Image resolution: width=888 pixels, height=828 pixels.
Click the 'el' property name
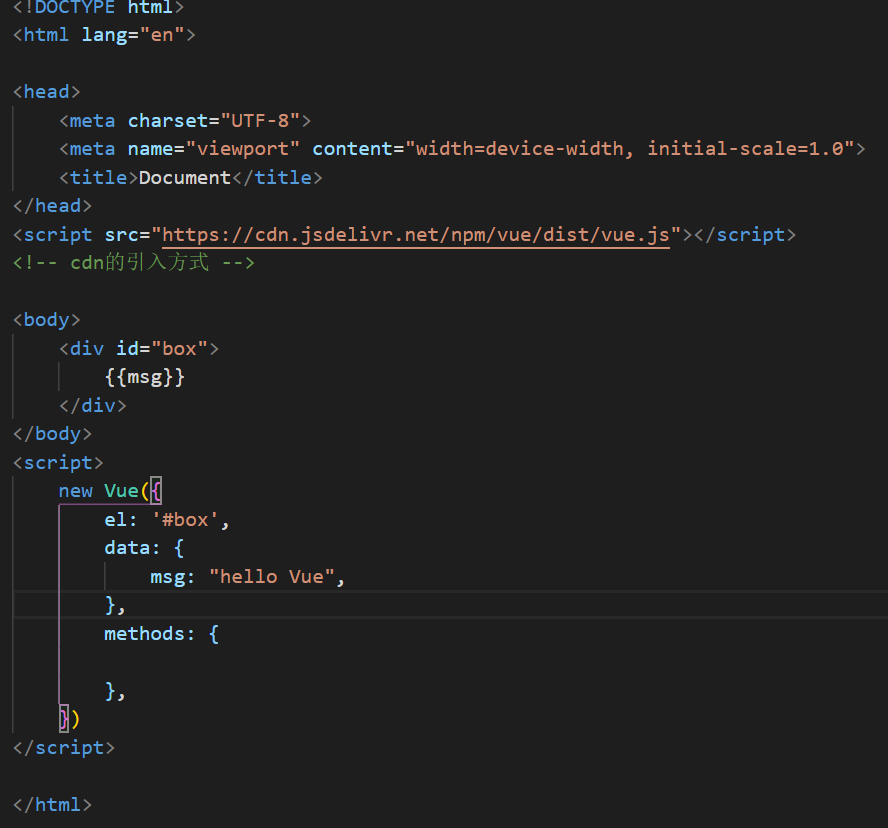115,519
